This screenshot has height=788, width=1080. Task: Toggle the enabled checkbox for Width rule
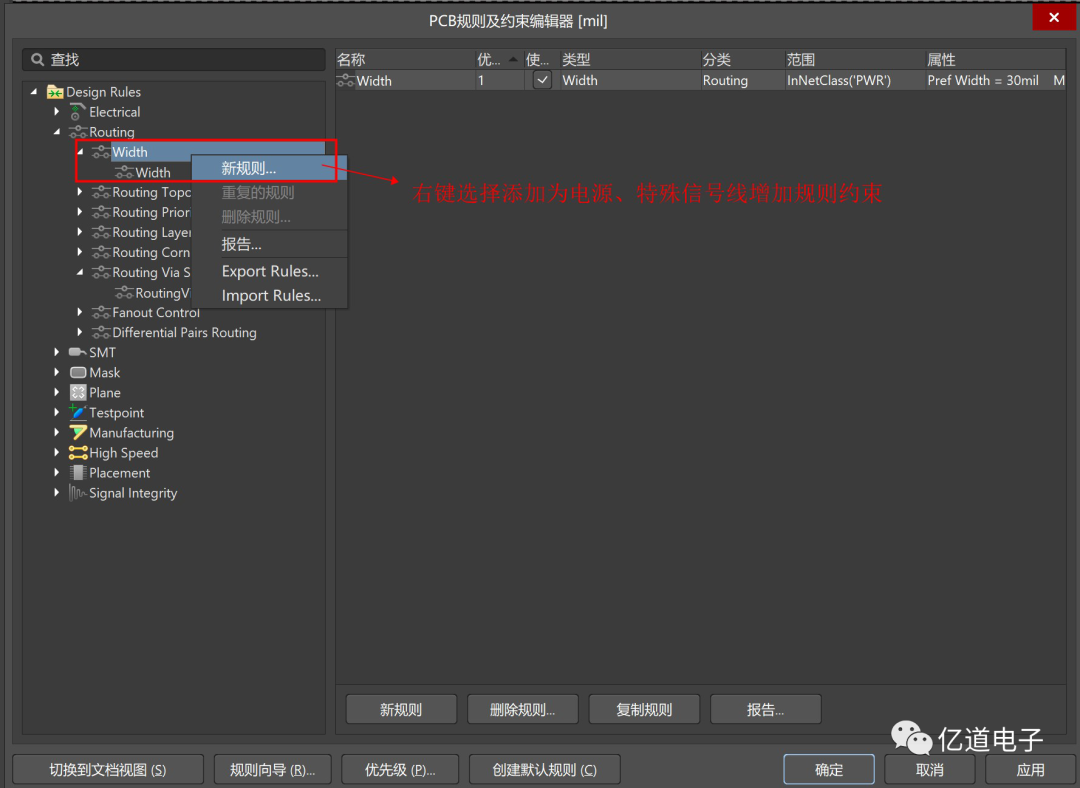tap(542, 80)
